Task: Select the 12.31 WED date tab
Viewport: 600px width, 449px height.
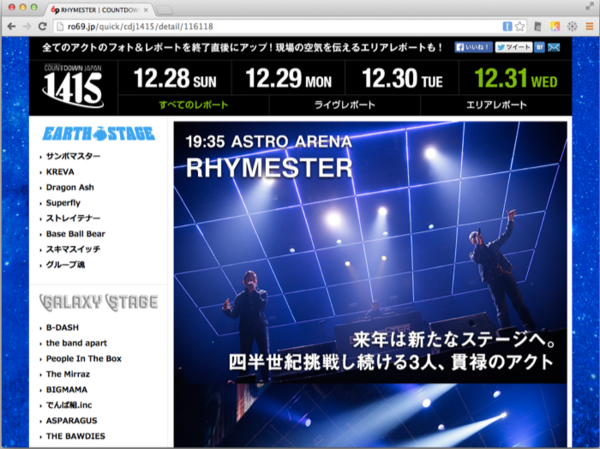Action: click(x=515, y=78)
